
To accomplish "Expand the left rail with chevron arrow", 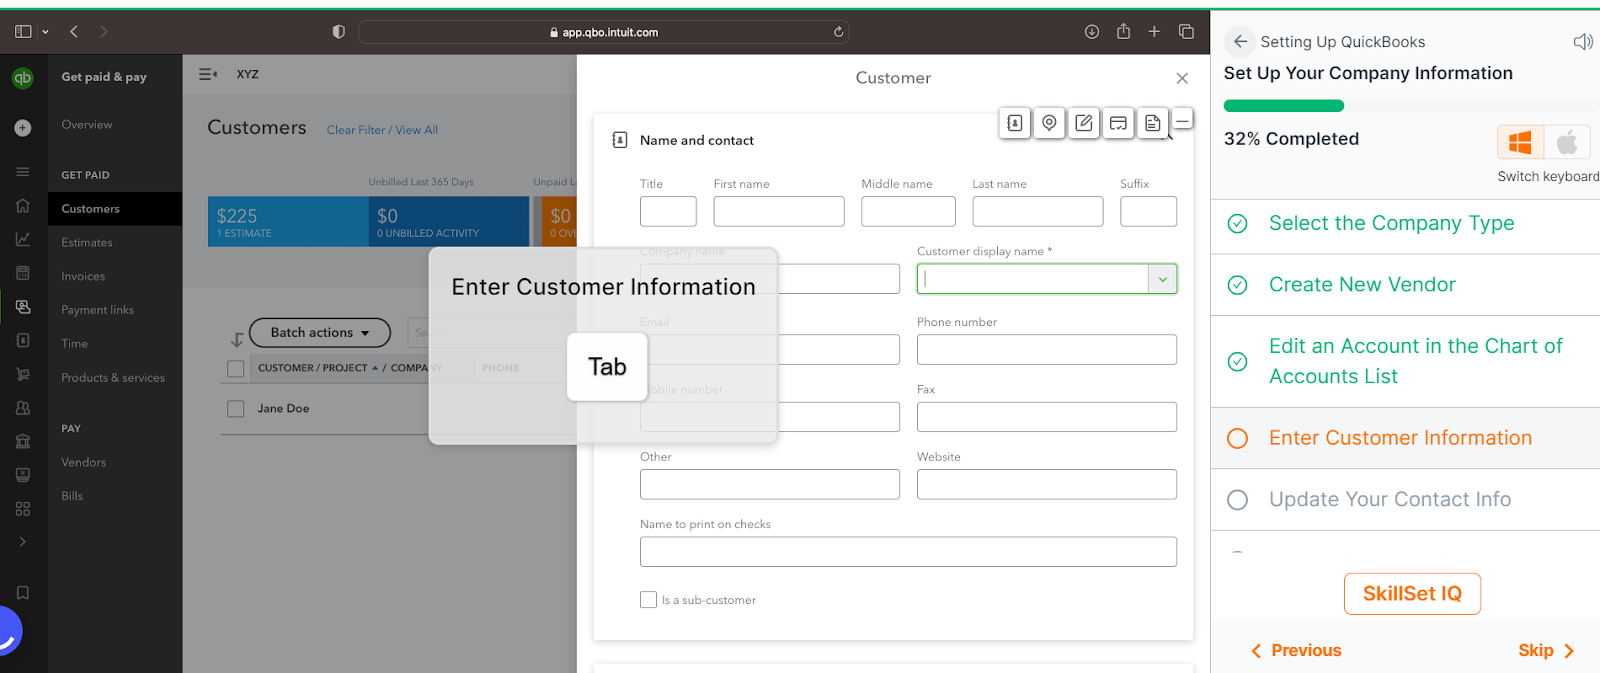I will click(x=23, y=542).
